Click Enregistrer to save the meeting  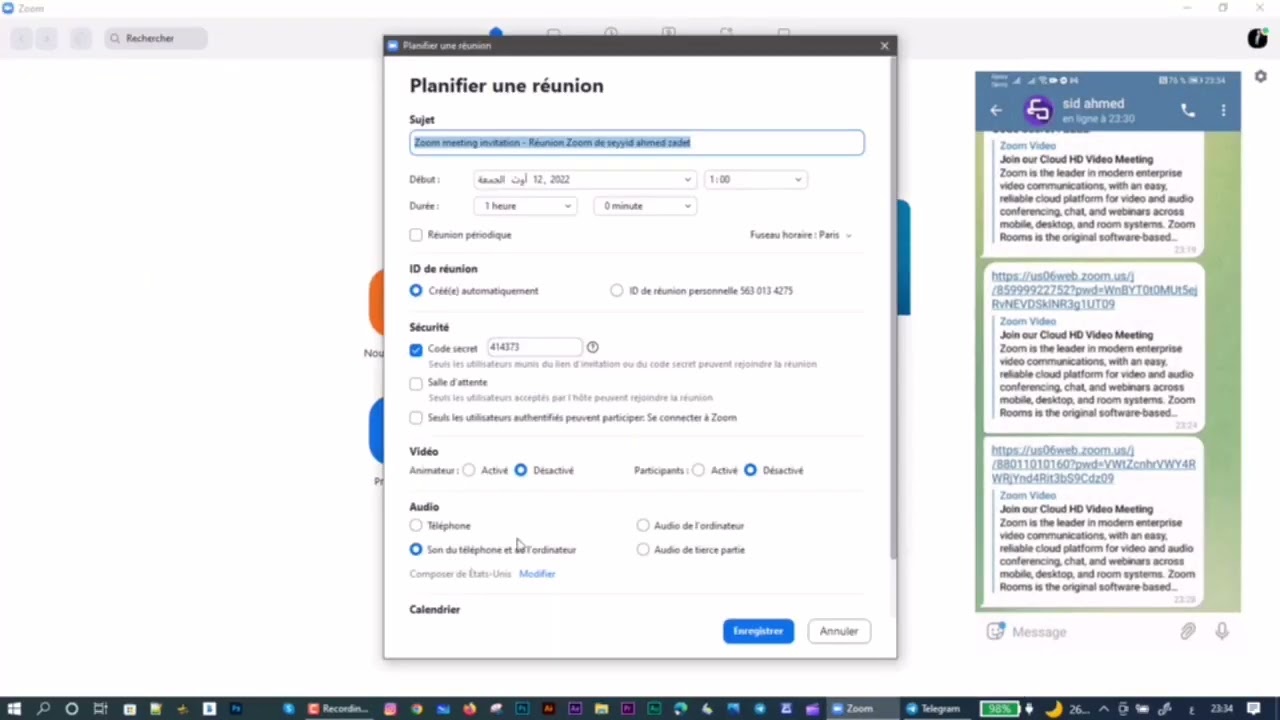point(758,631)
